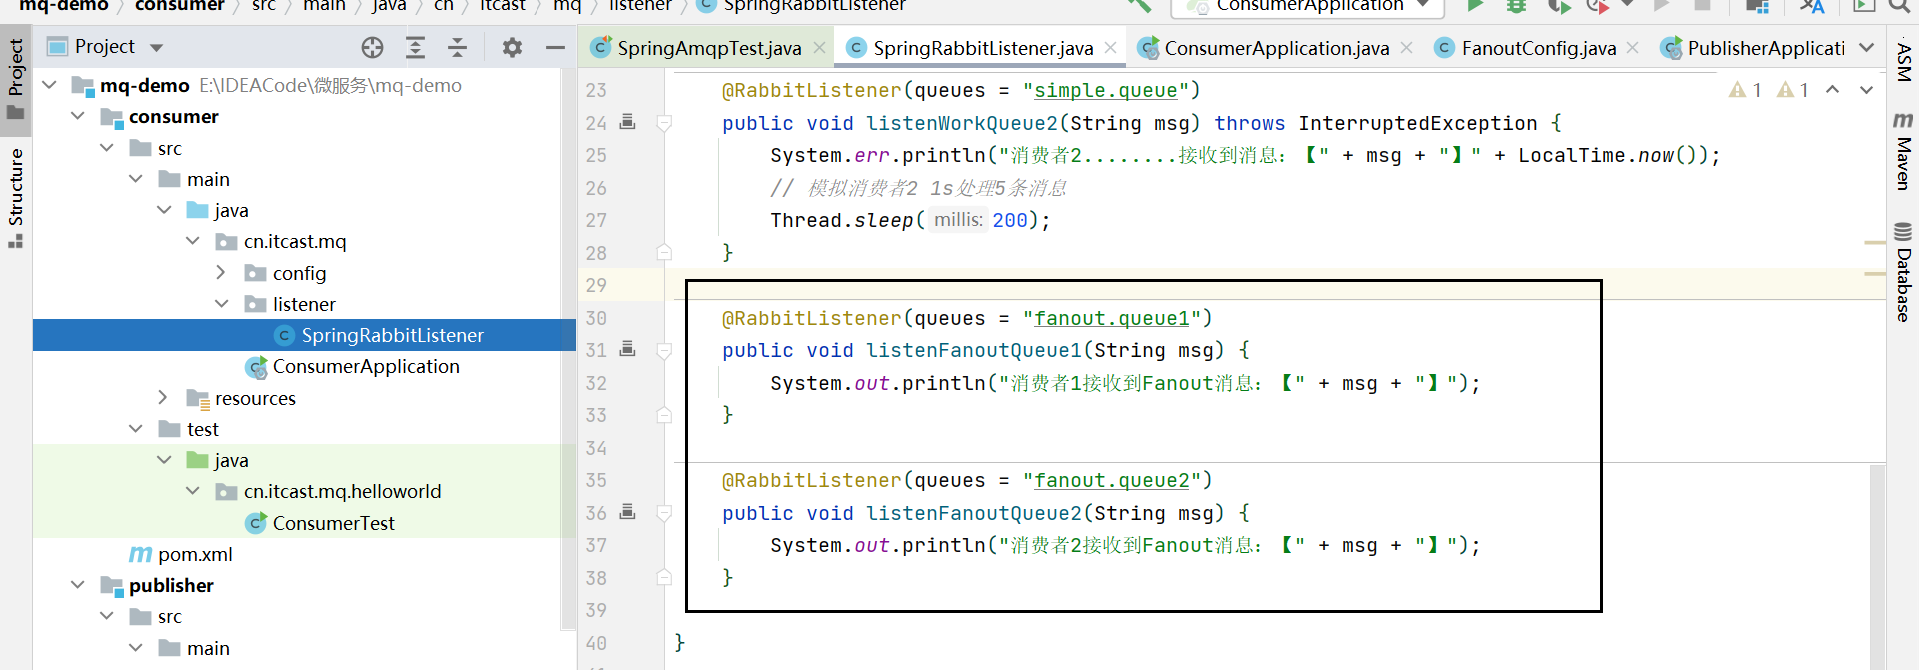Select ConsumerApplication in project tree
This screenshot has width=1919, height=670.
pyautogui.click(x=366, y=366)
